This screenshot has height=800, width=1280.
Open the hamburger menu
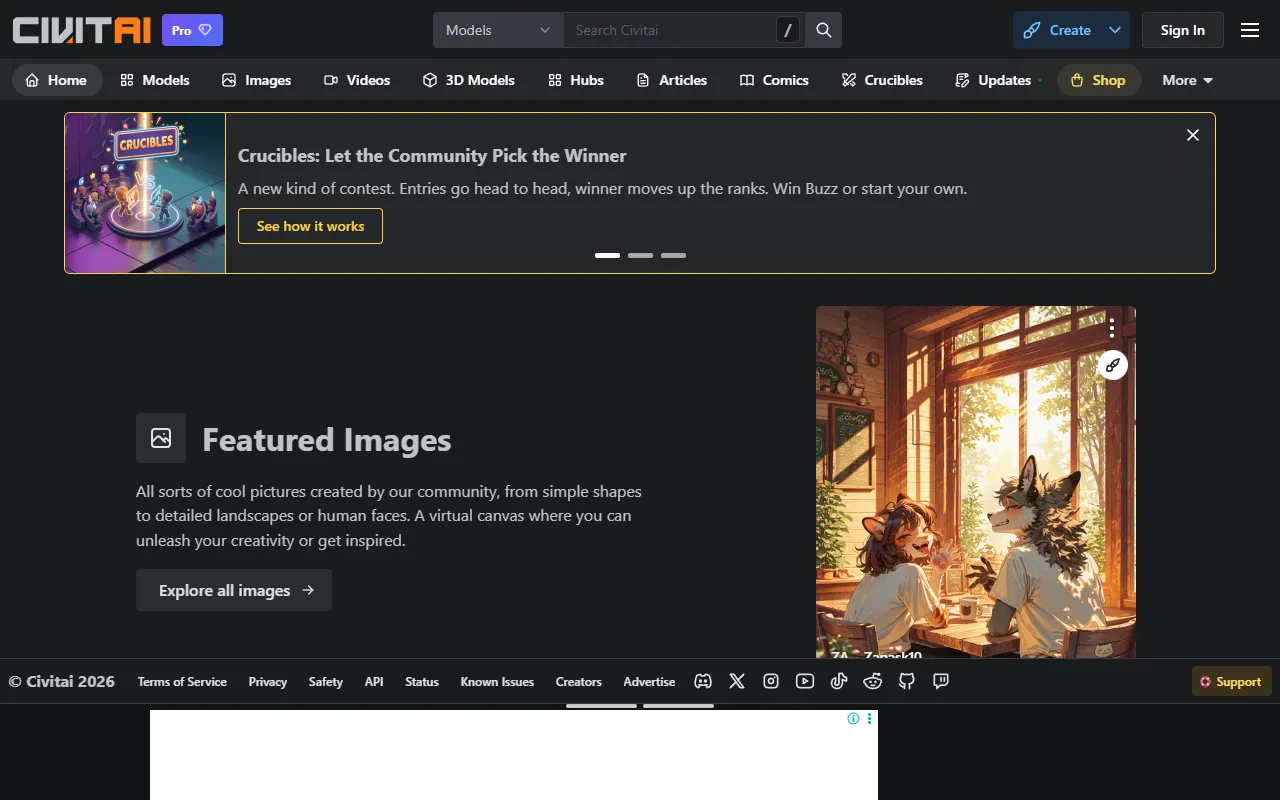pos(1250,30)
